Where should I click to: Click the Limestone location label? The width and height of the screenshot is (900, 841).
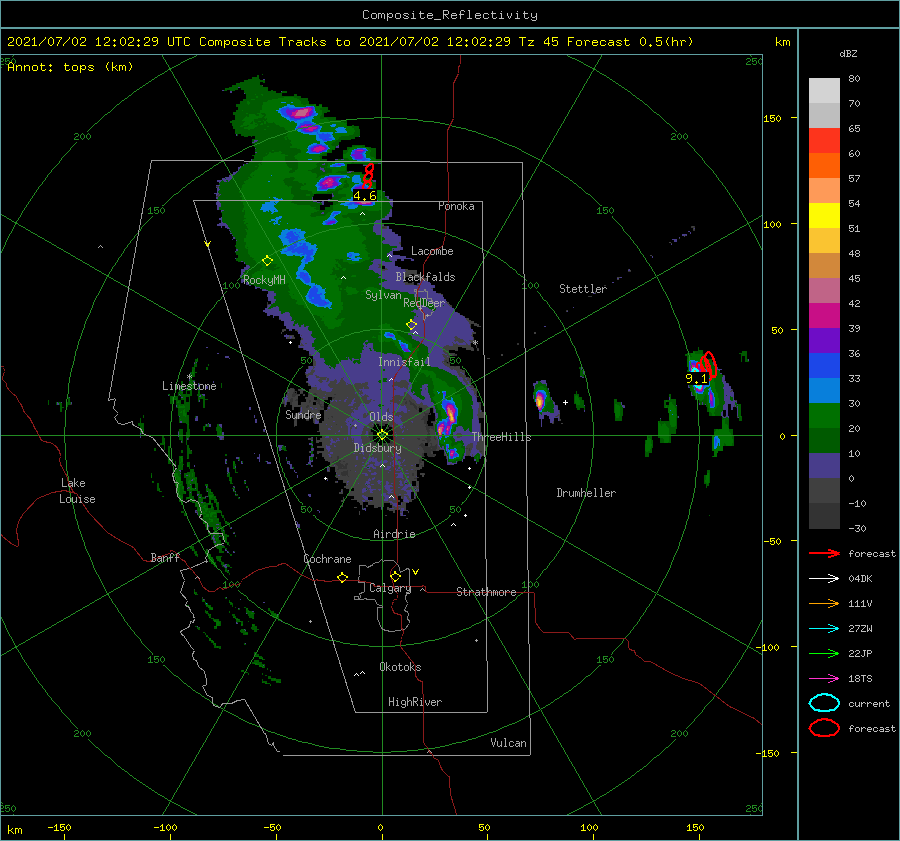pos(189,386)
